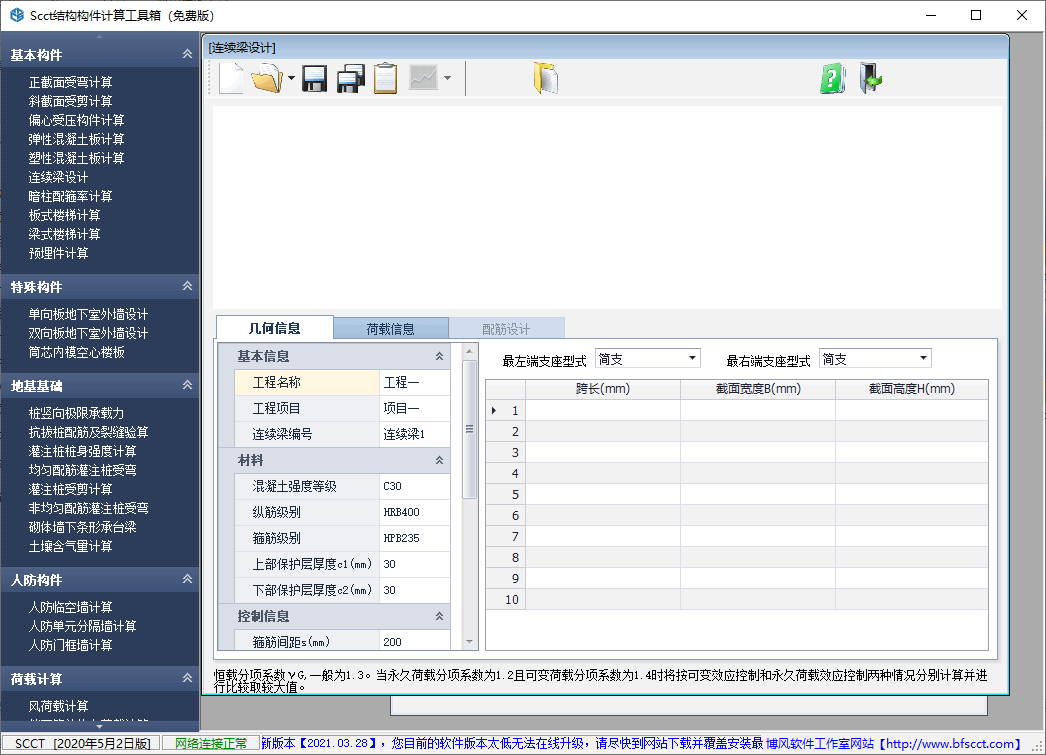
Task: Collapse the 荷载计算 sidebar group
Action: coord(187,678)
